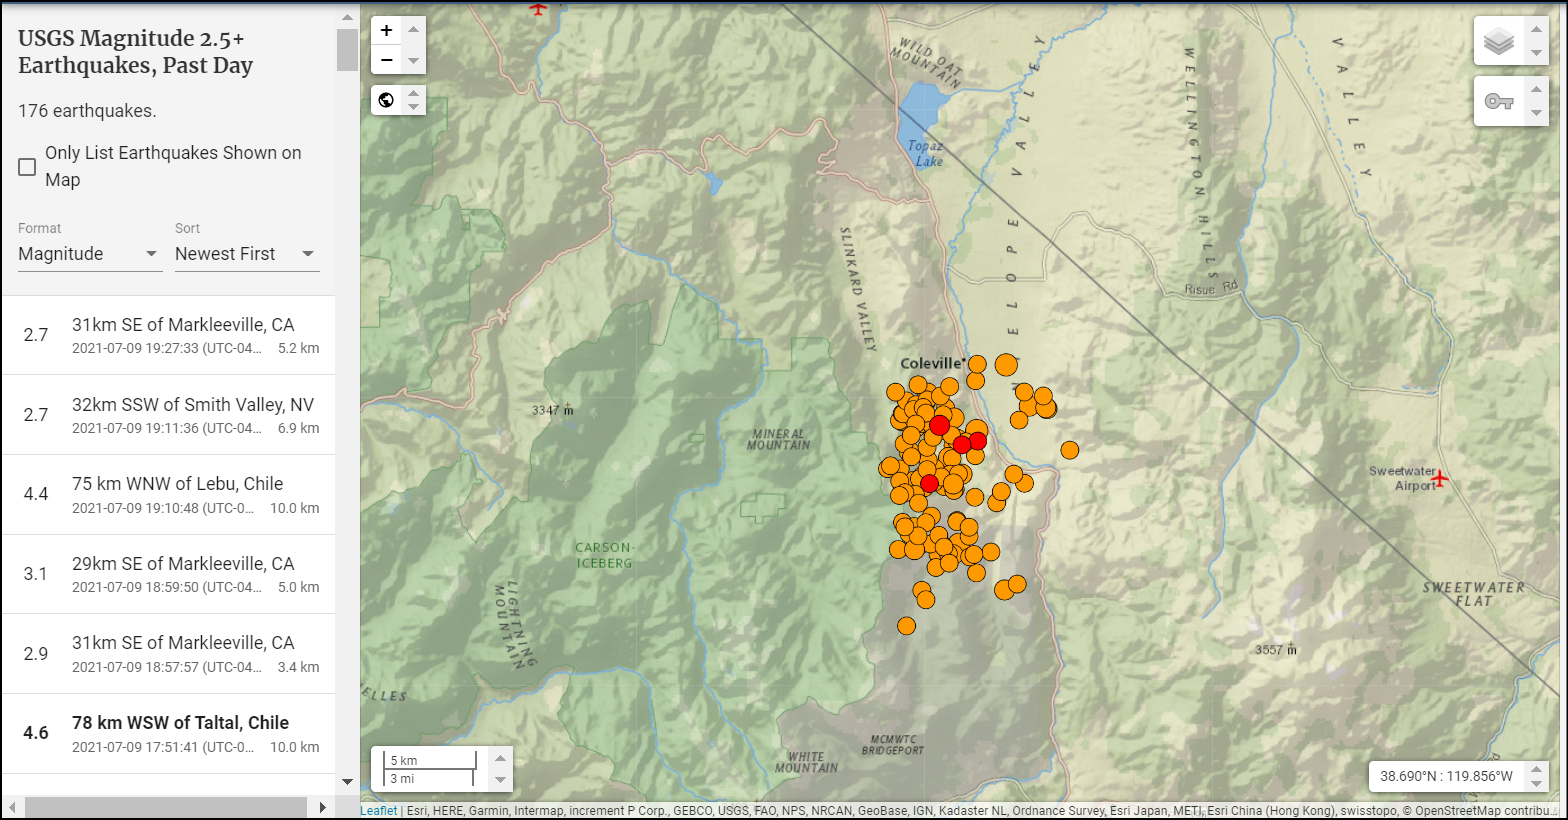Click the up arrow beside scale bar
Image resolution: width=1568 pixels, height=820 pixels.
[x=501, y=759]
